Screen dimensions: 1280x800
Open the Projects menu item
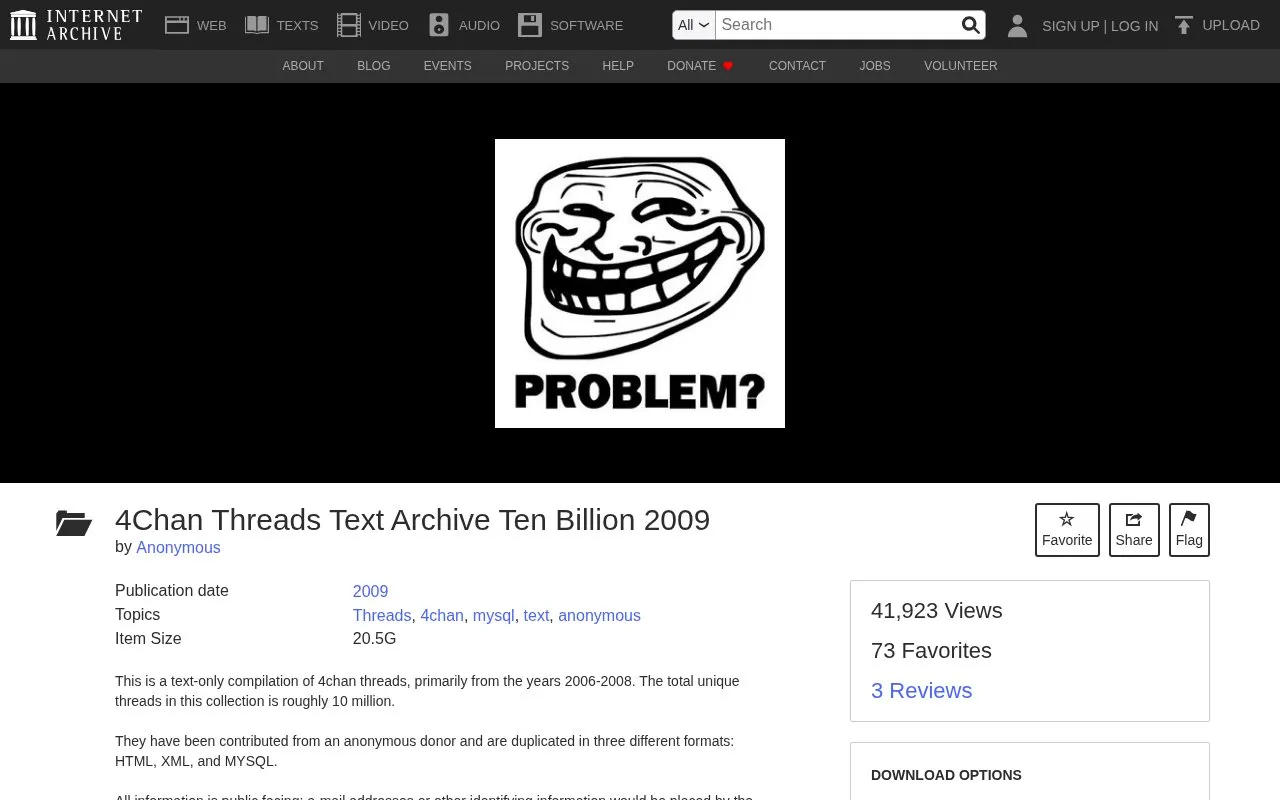tap(537, 66)
